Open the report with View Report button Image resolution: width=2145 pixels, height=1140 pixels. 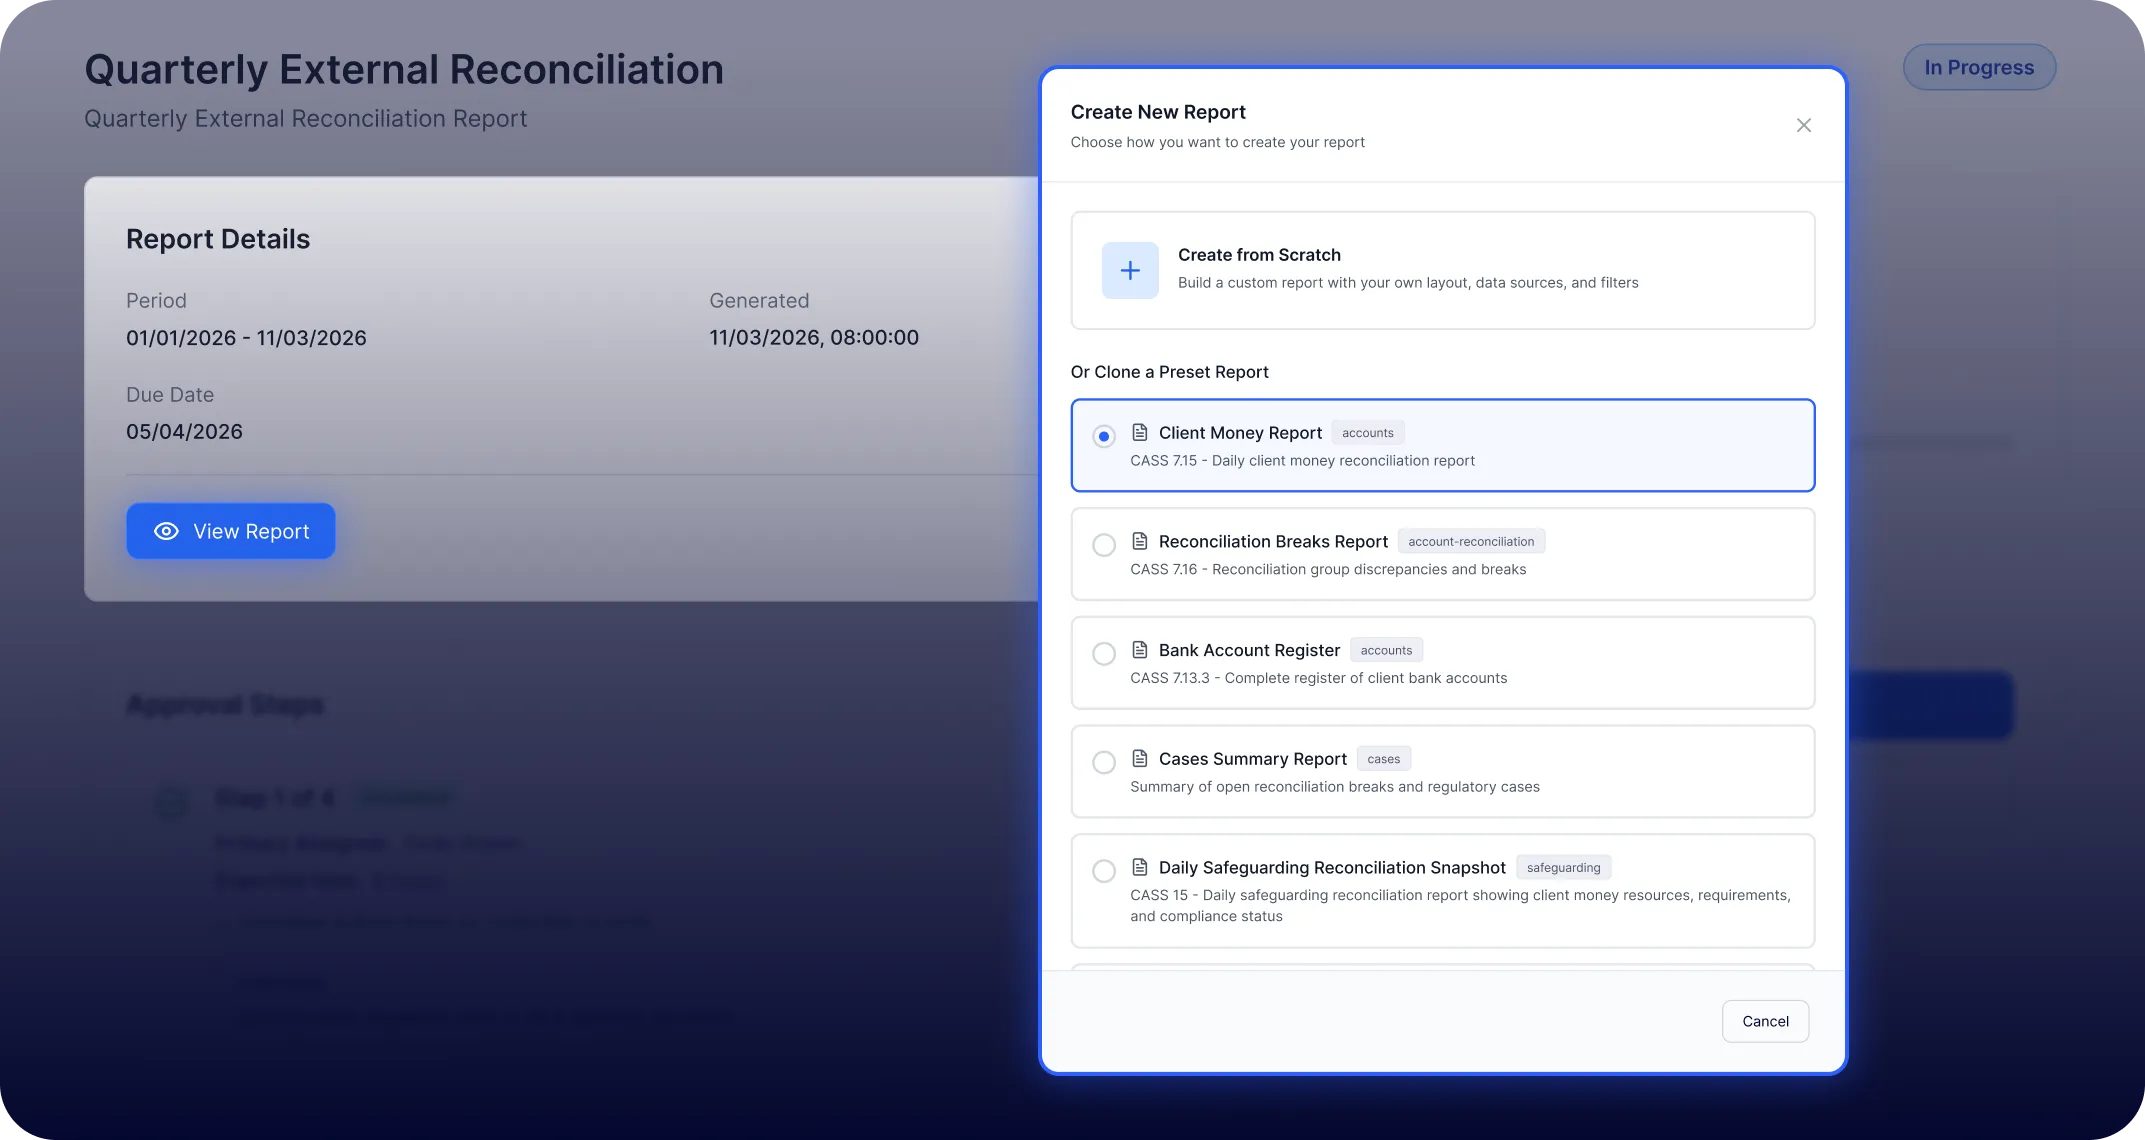230,531
